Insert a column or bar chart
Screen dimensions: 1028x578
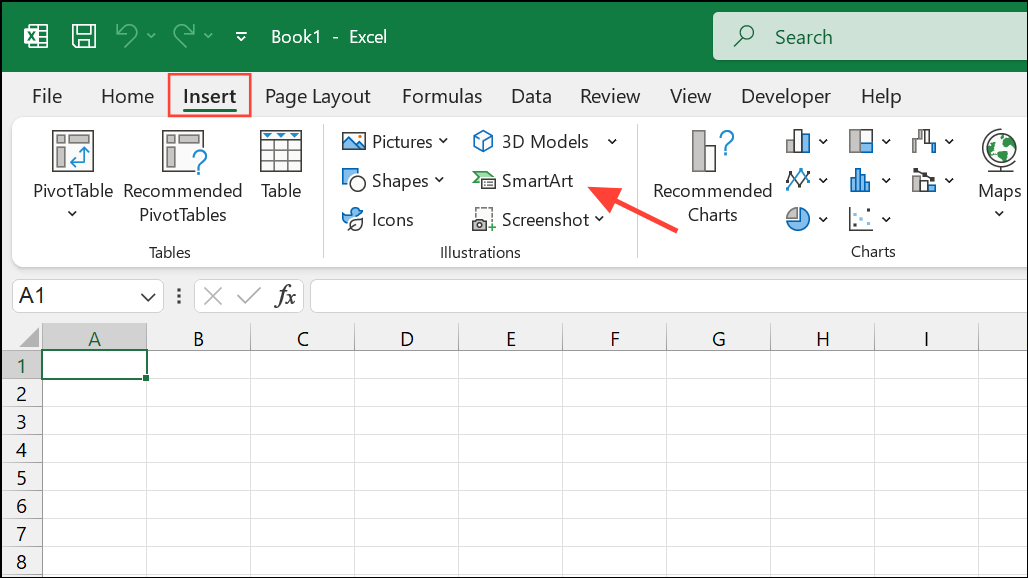tap(800, 140)
